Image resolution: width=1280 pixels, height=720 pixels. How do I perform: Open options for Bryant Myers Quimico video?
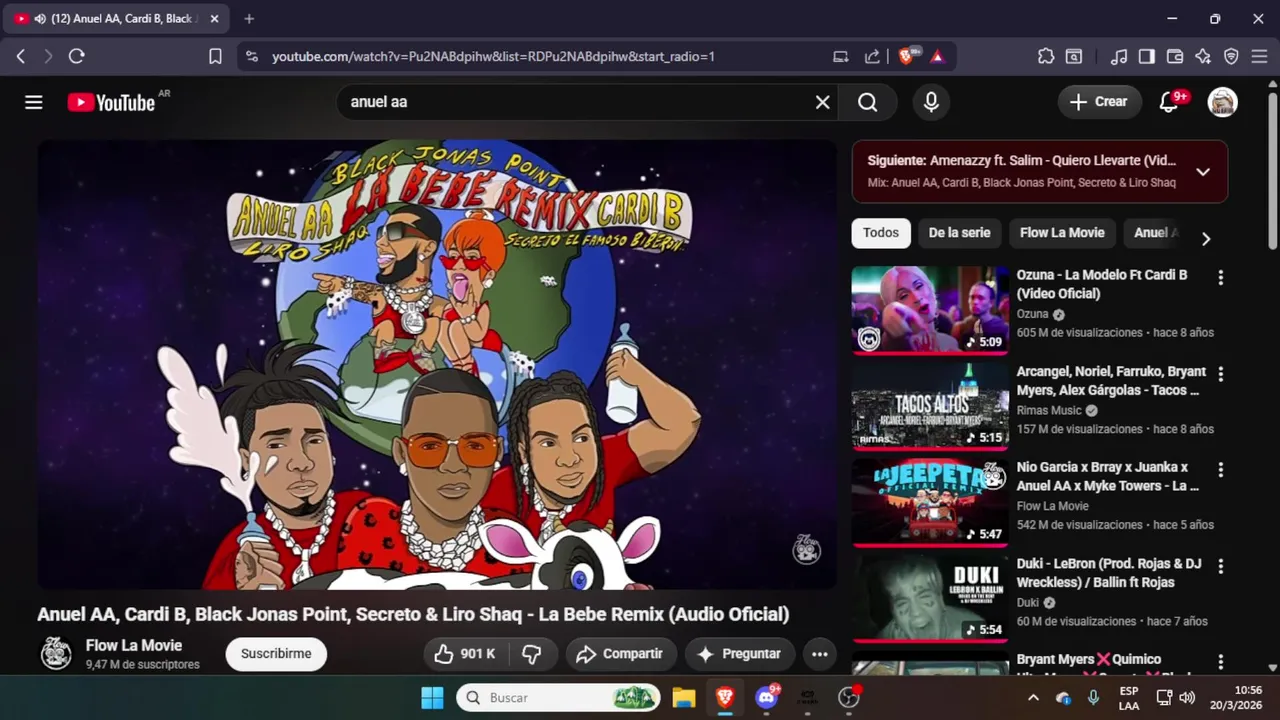[1220, 662]
